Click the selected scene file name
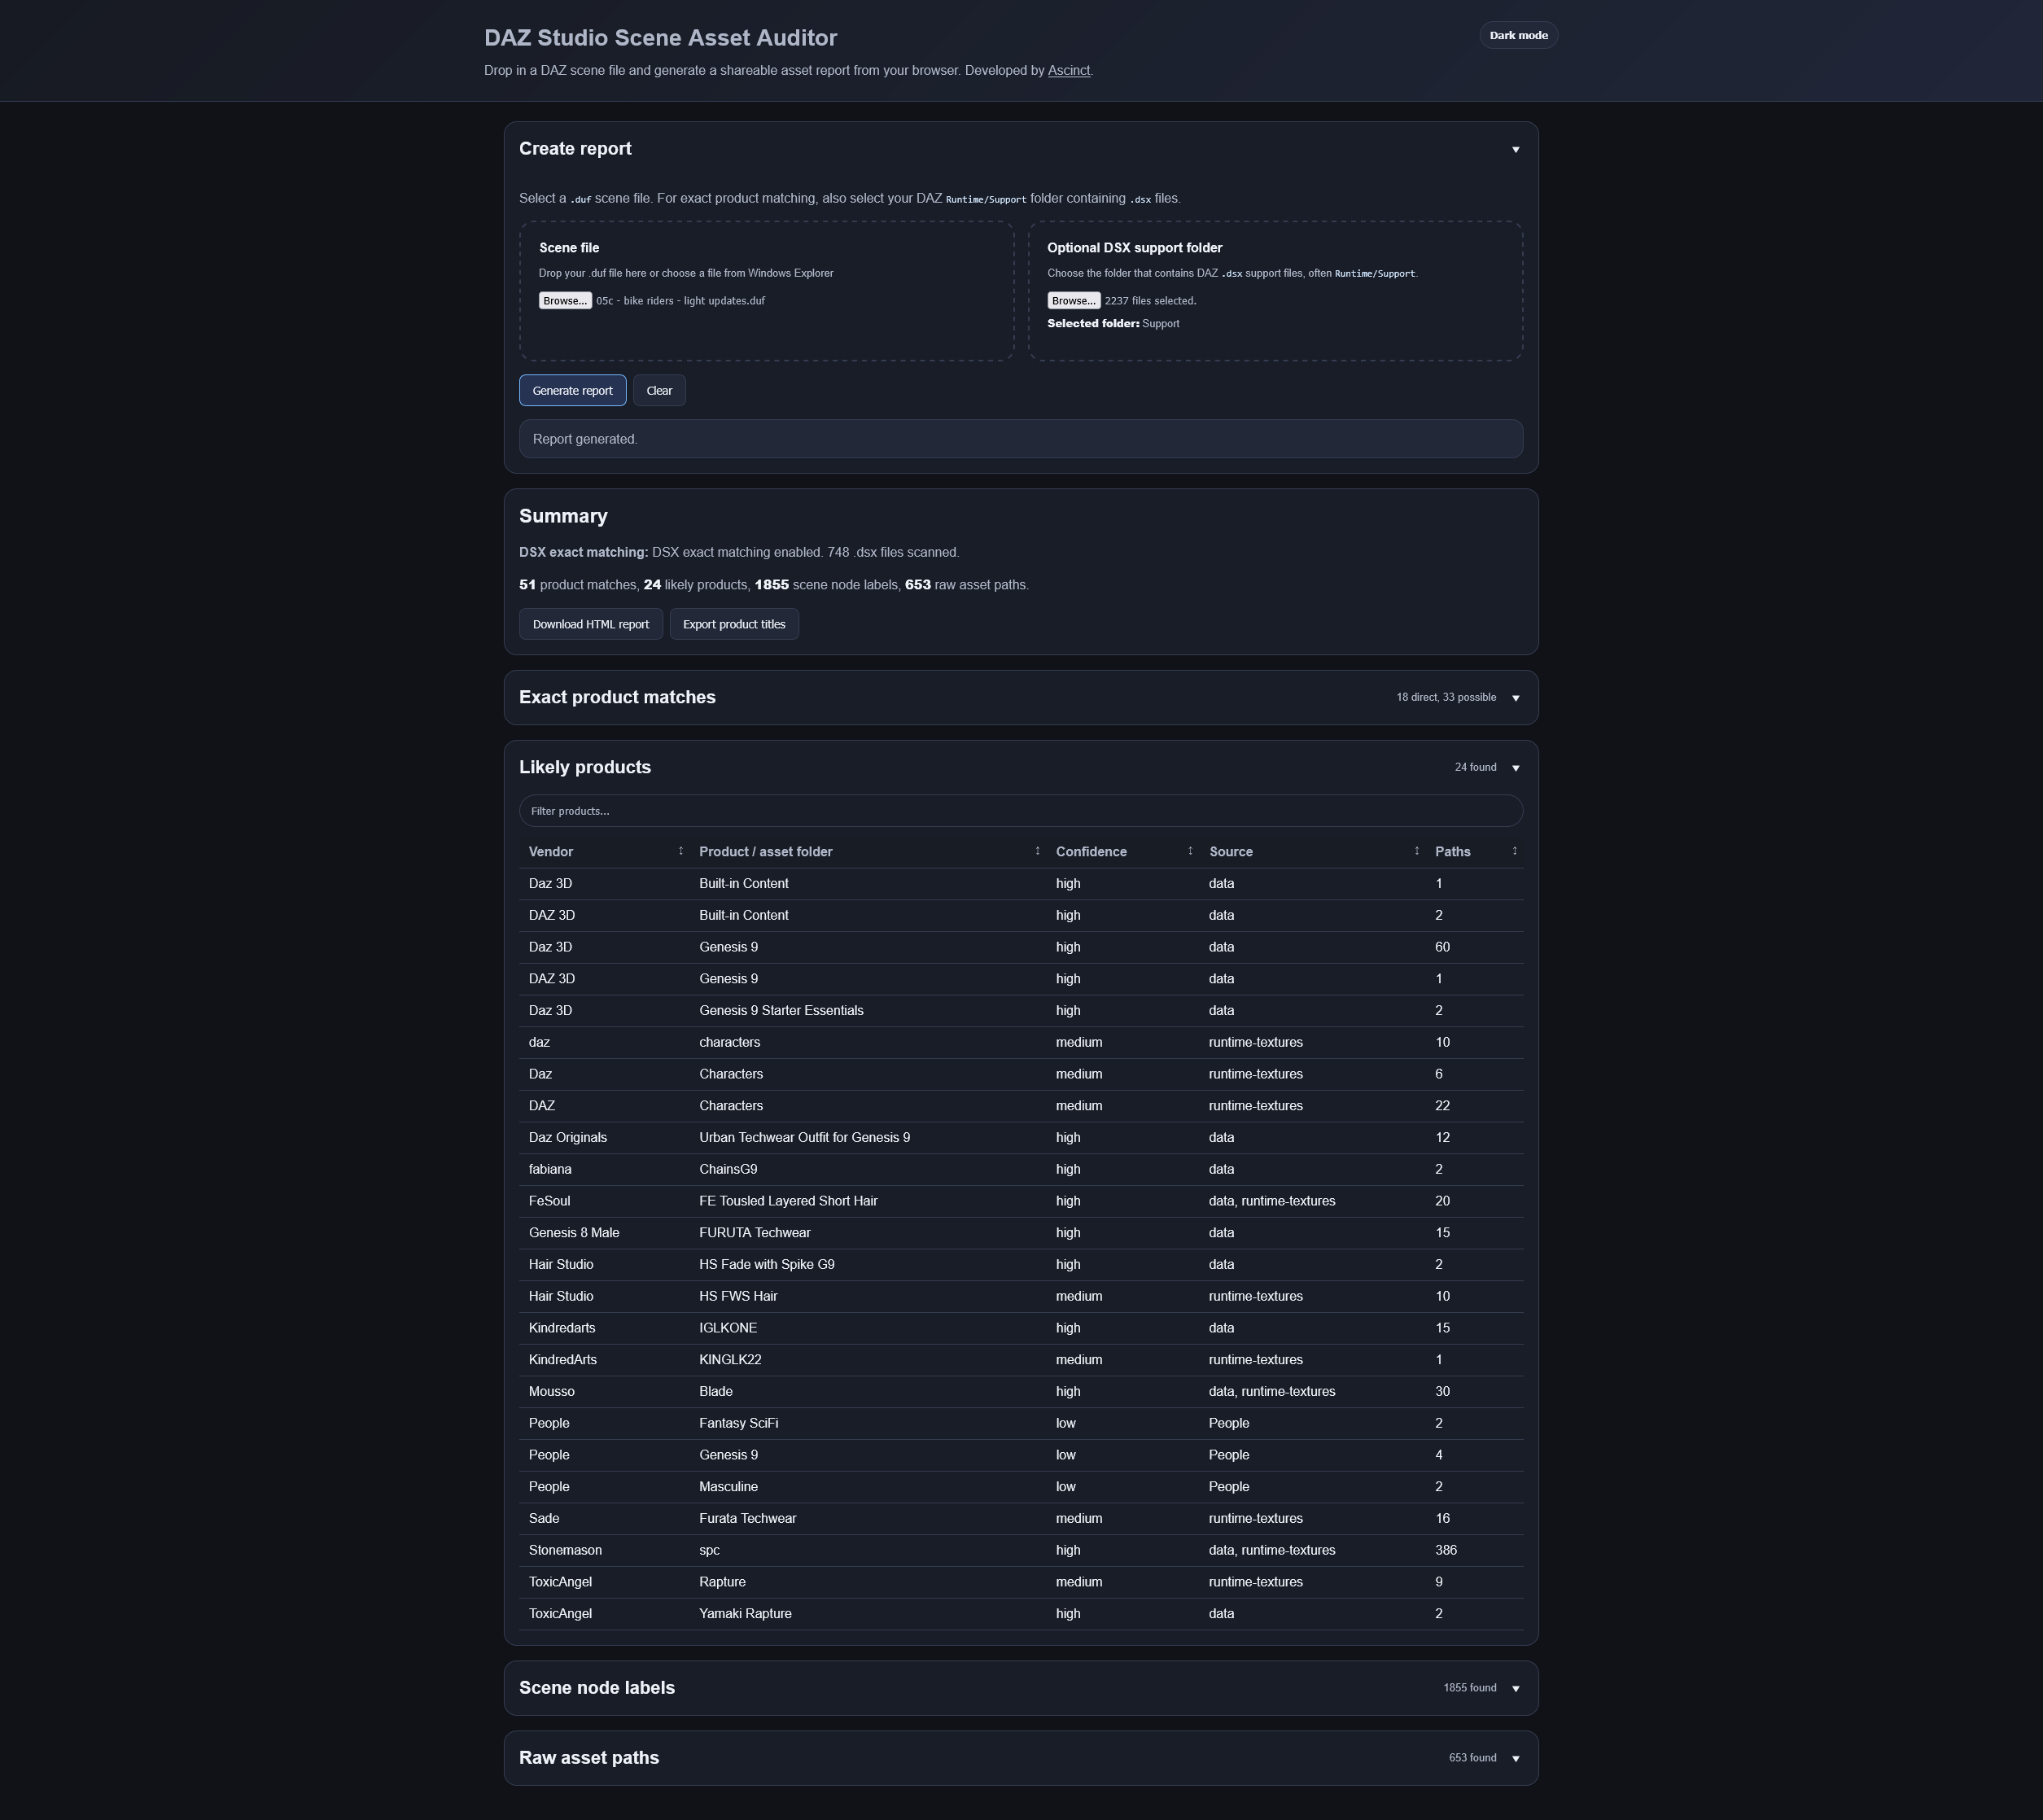The image size is (2043, 1820). (680, 301)
